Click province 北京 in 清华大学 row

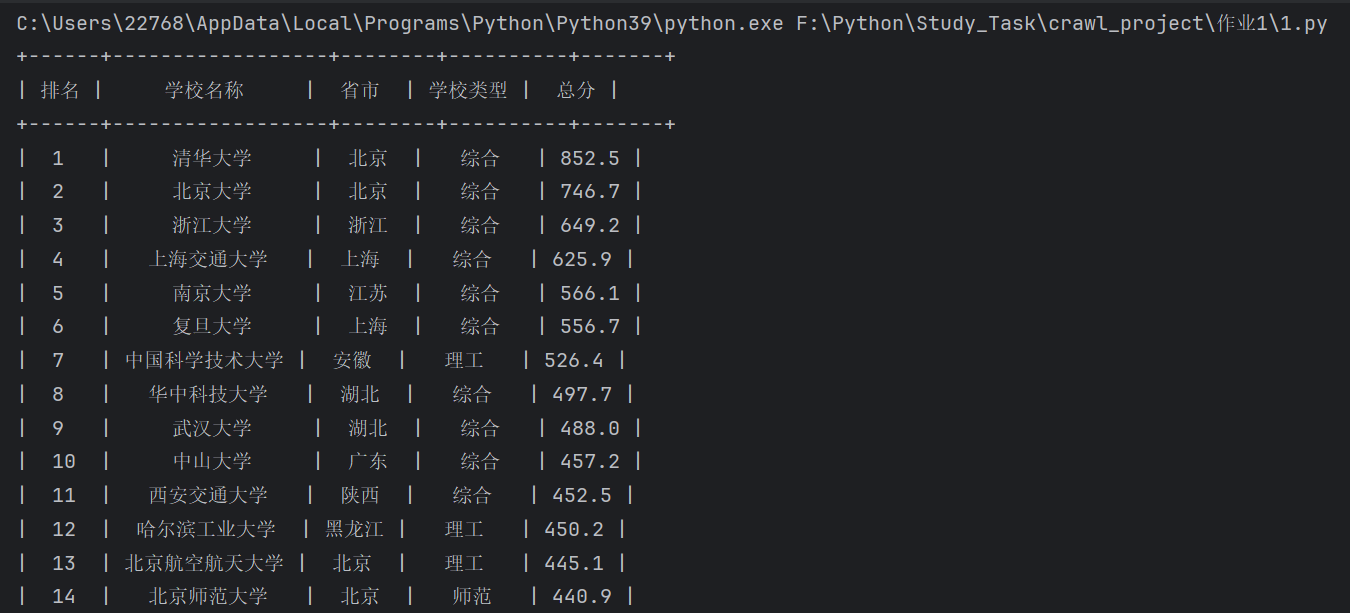pos(368,158)
